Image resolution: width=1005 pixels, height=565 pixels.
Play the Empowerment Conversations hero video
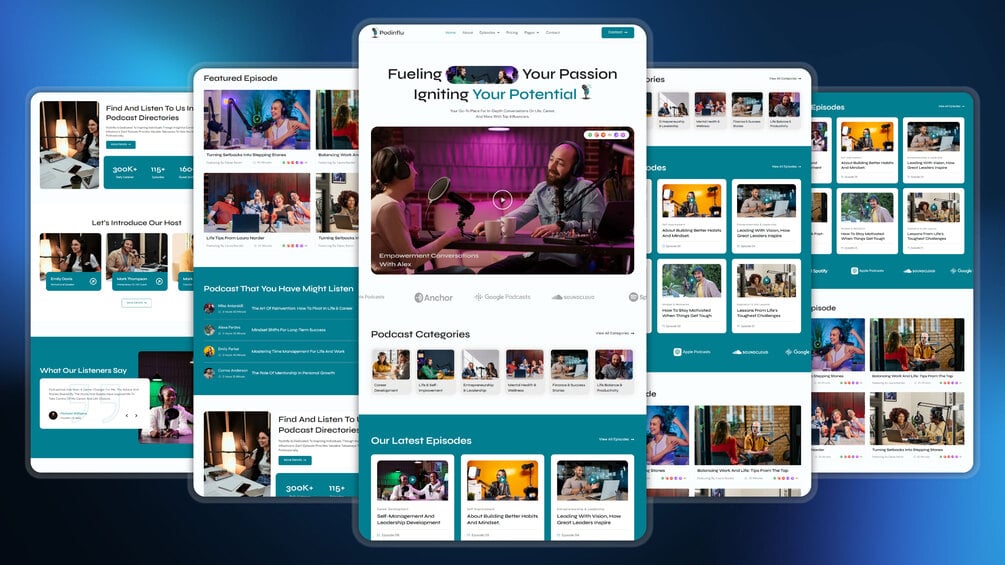click(x=502, y=200)
